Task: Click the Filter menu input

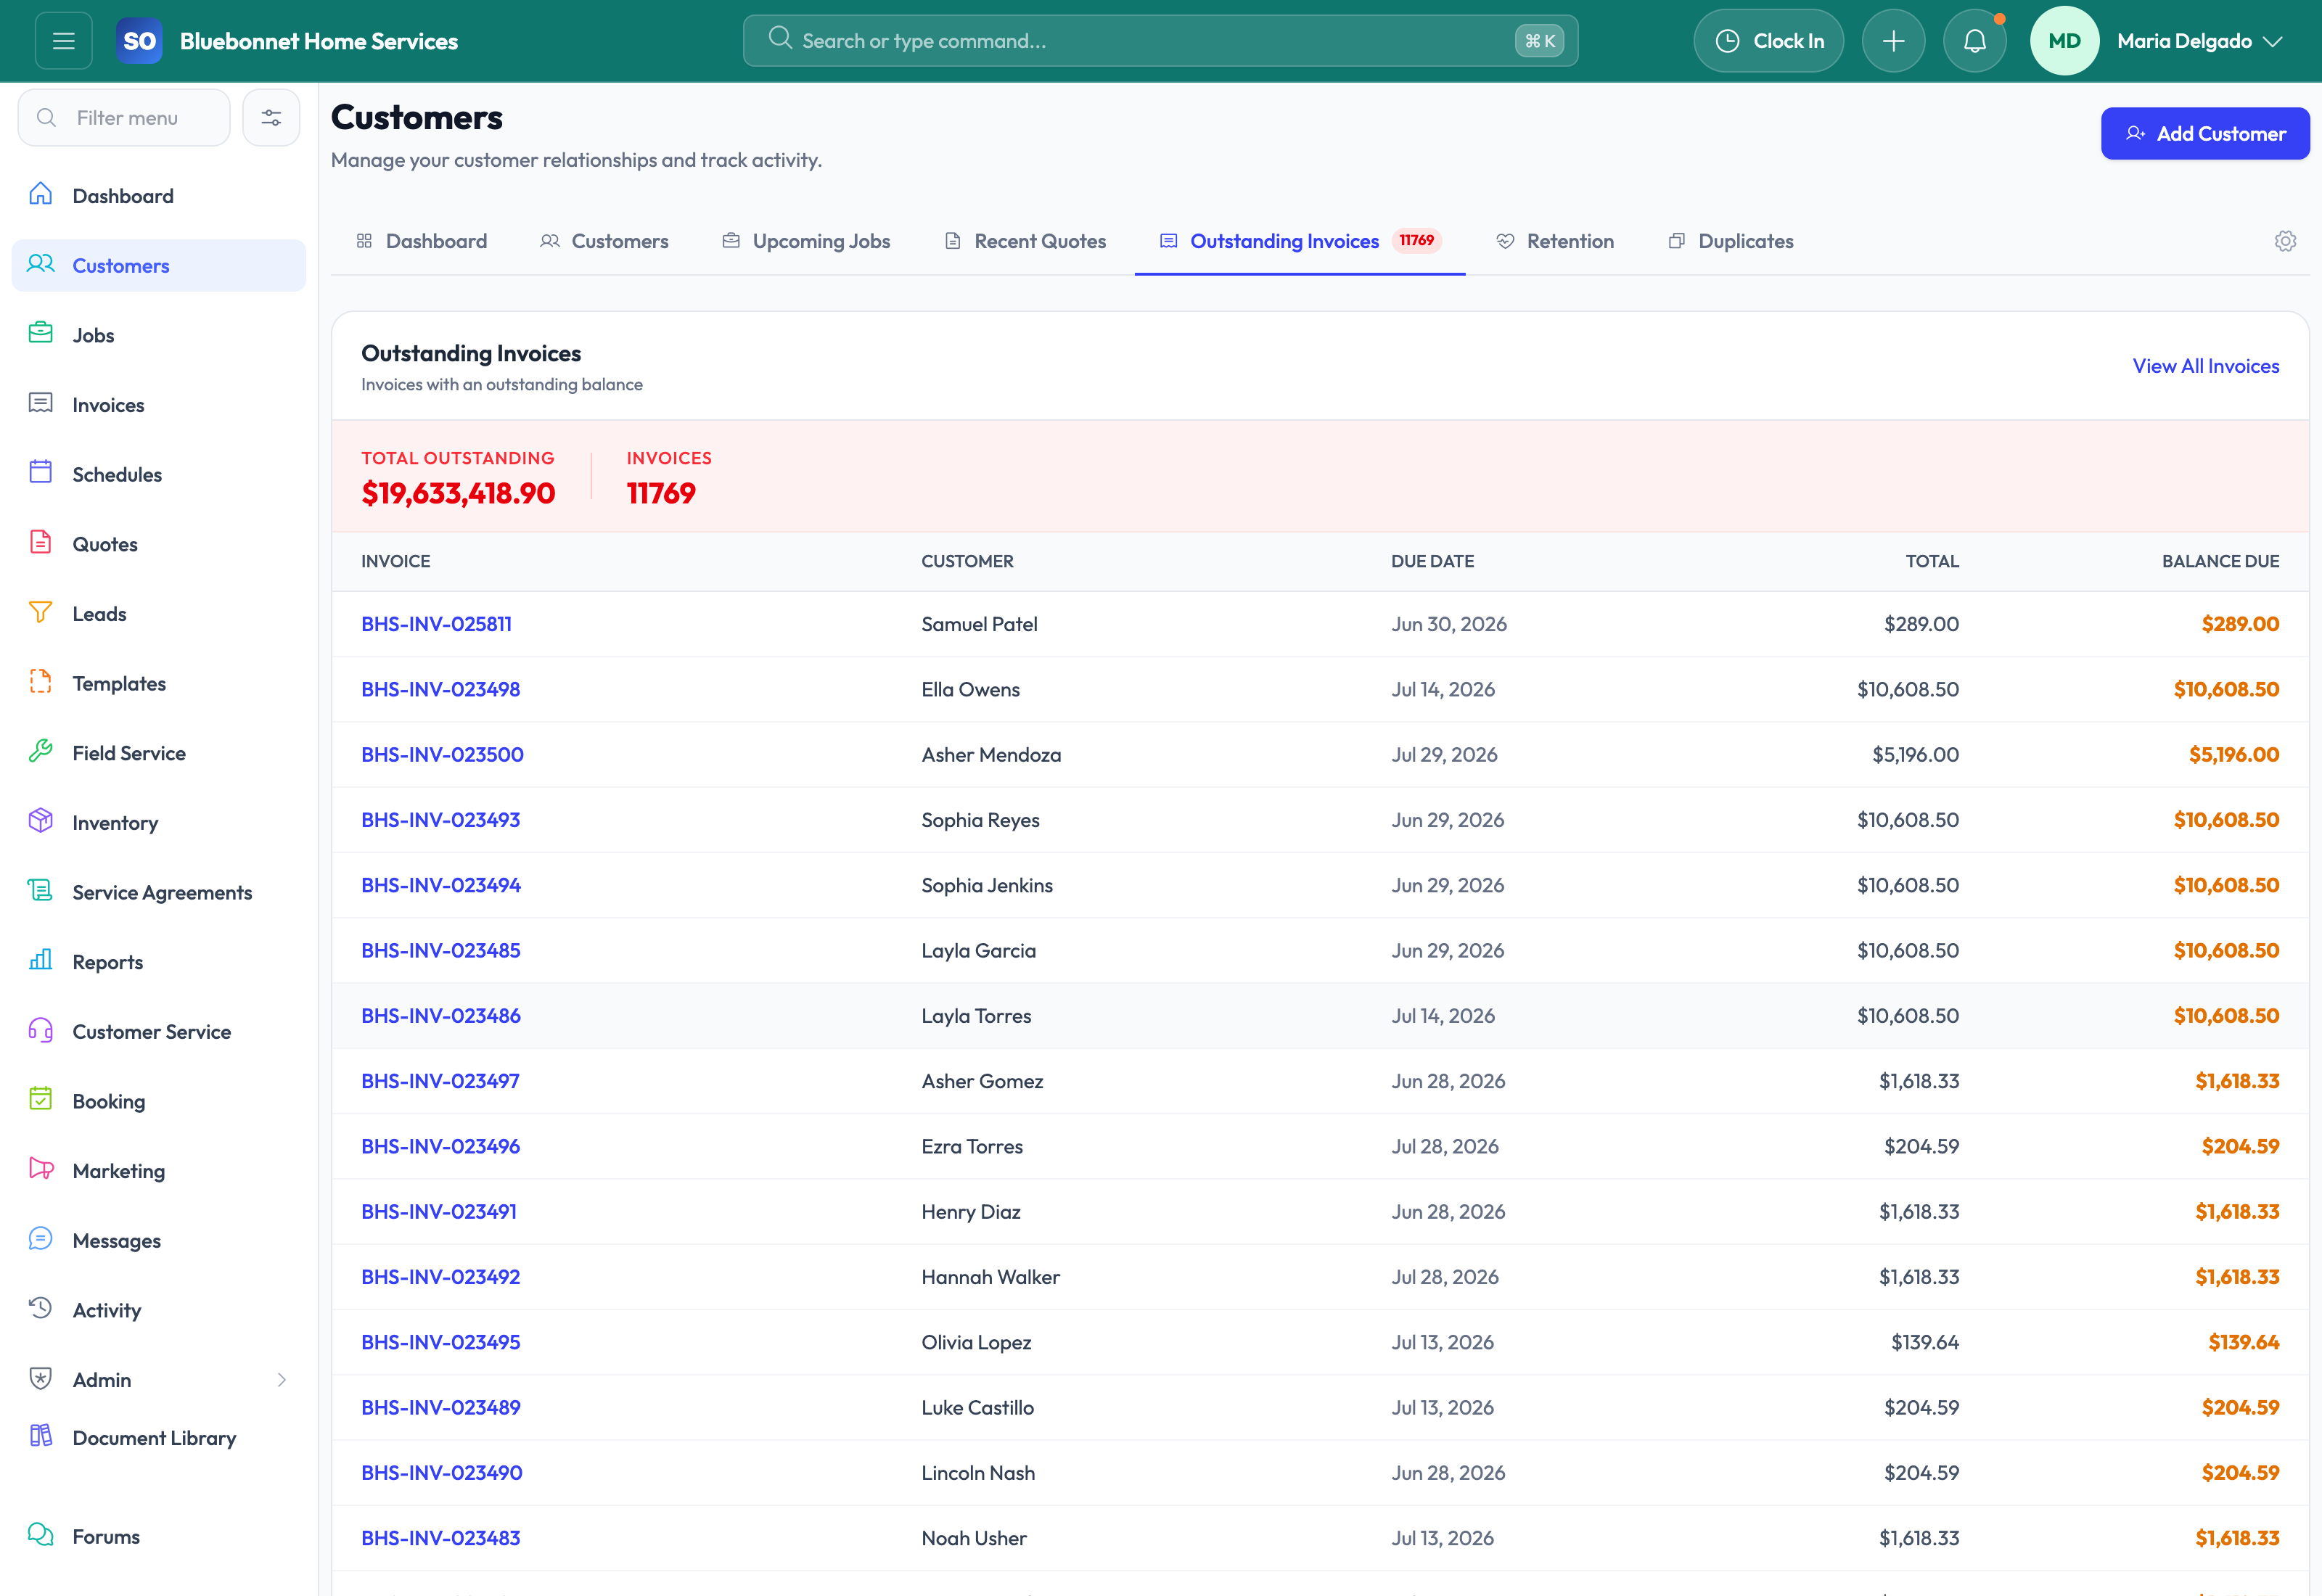Action: (x=124, y=118)
